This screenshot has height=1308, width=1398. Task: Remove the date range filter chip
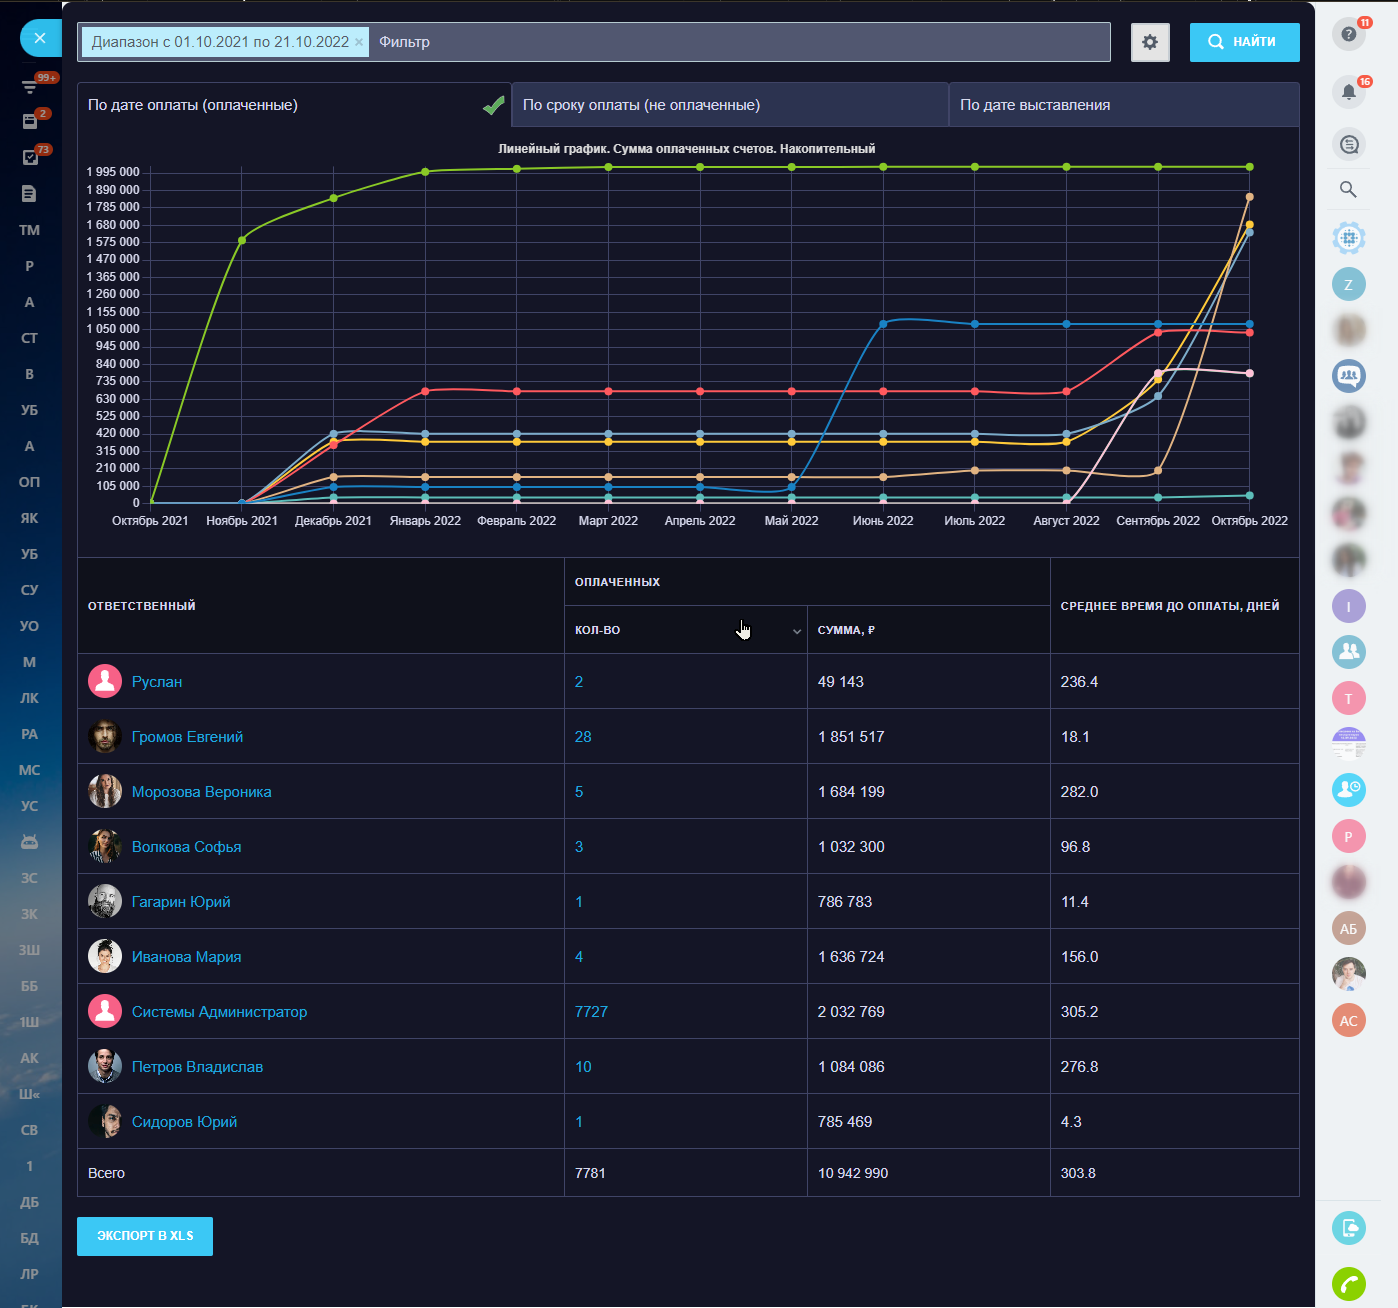coord(359,42)
